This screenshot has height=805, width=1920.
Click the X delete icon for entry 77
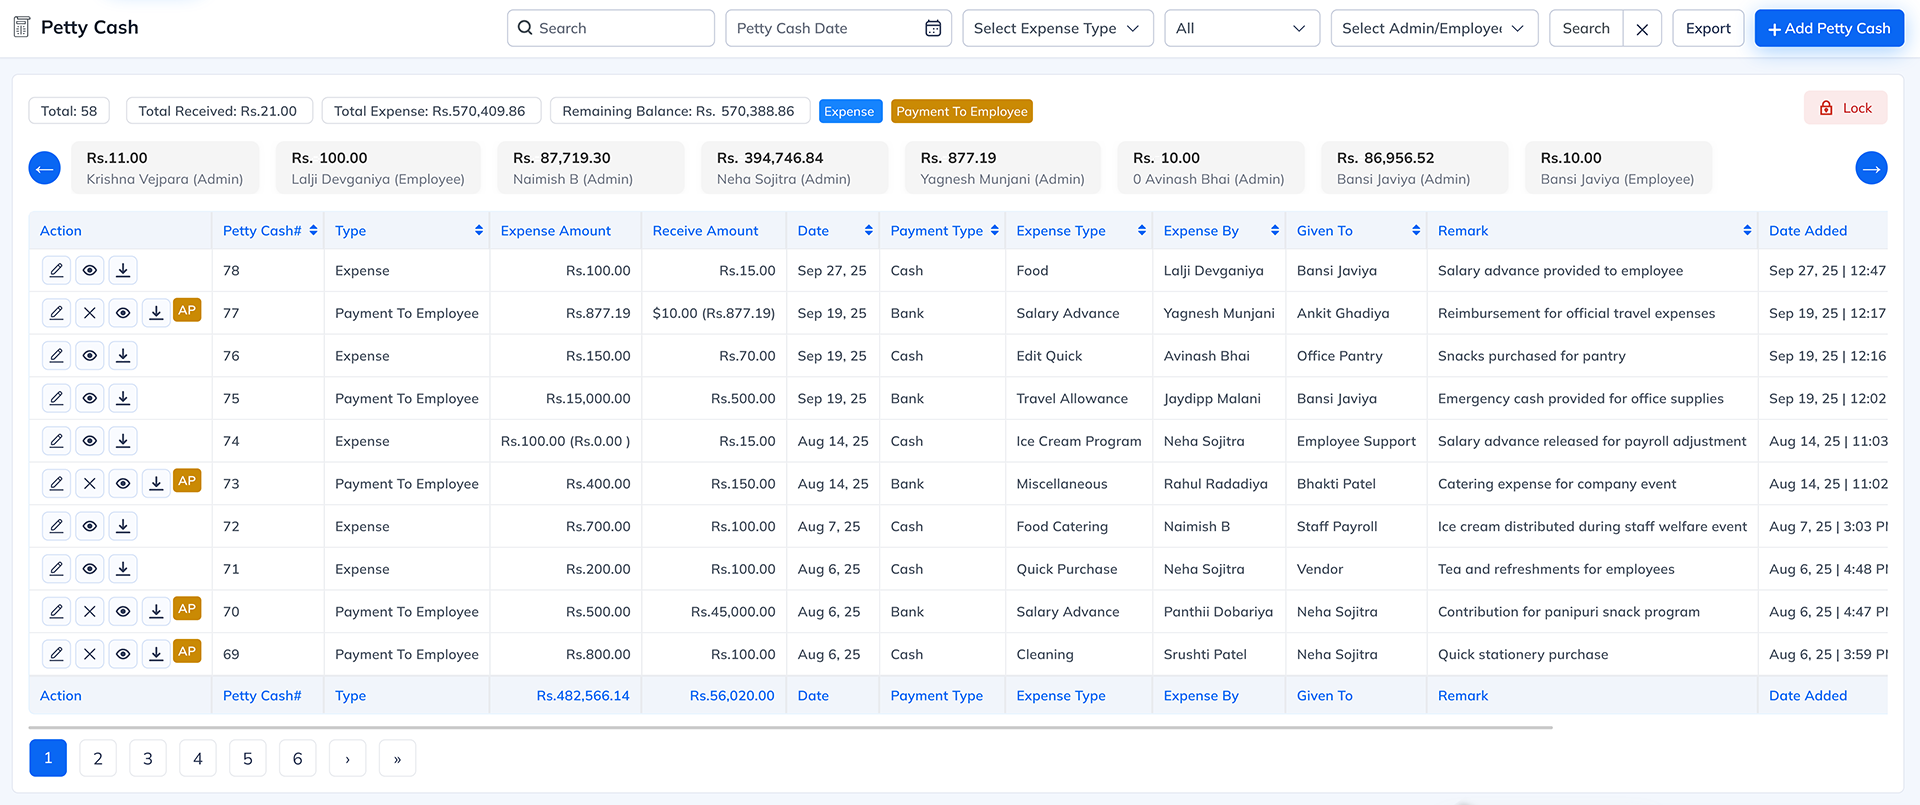click(90, 313)
